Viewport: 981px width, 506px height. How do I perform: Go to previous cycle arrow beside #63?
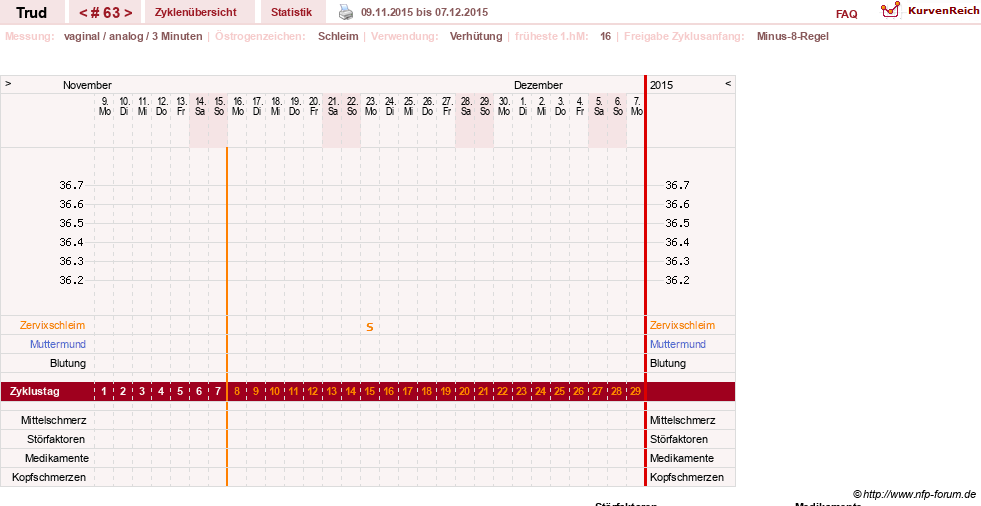(83, 13)
